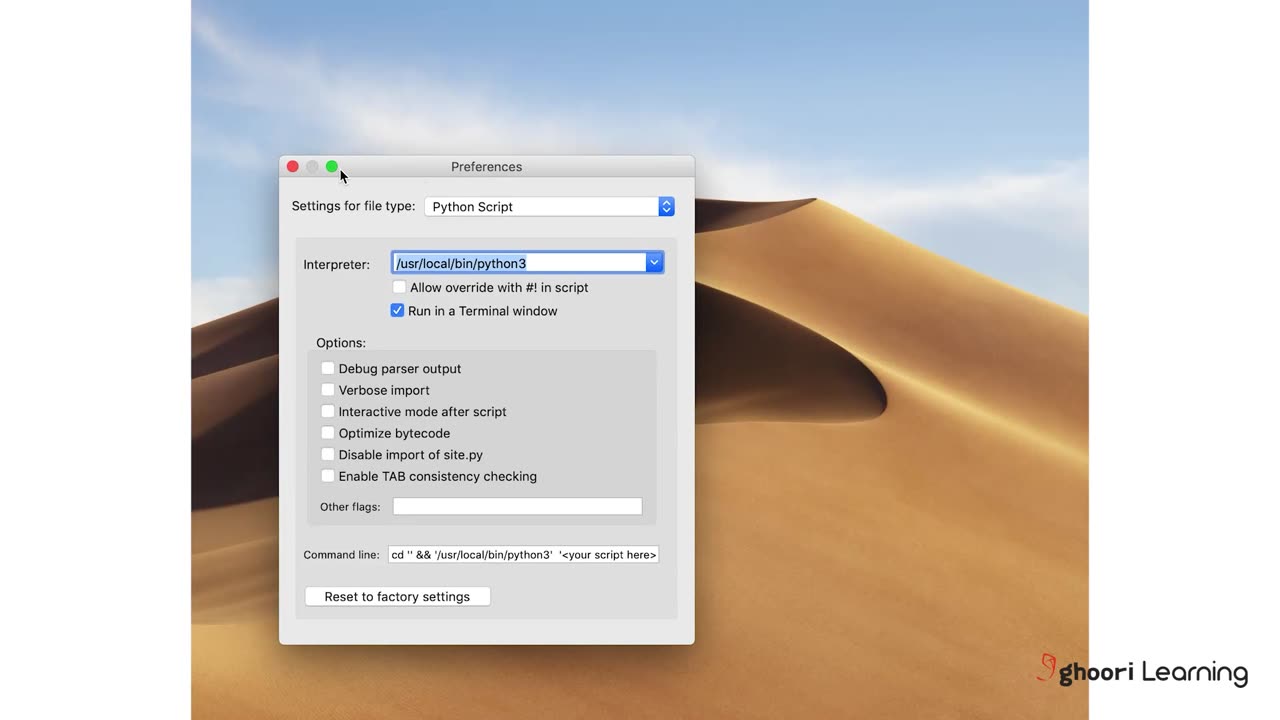Enable TAB consistency checking checkbox
The height and width of the screenshot is (720, 1280).
coord(328,476)
